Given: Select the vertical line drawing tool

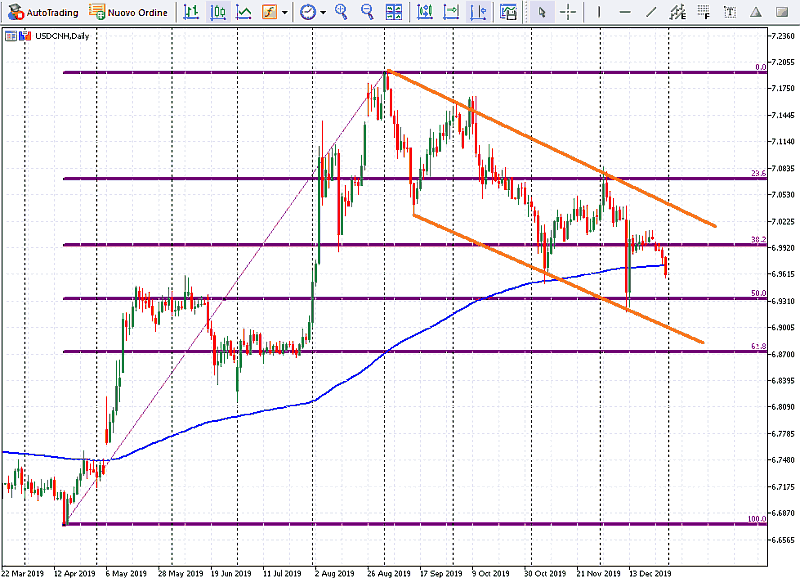Looking at the screenshot, I should [600, 12].
